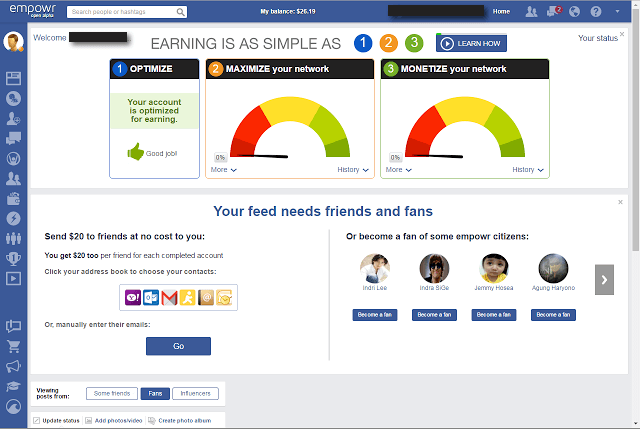Open friend requests icon in top bar
Image resolution: width=640 pixels, height=429 pixels.
coord(531,11)
